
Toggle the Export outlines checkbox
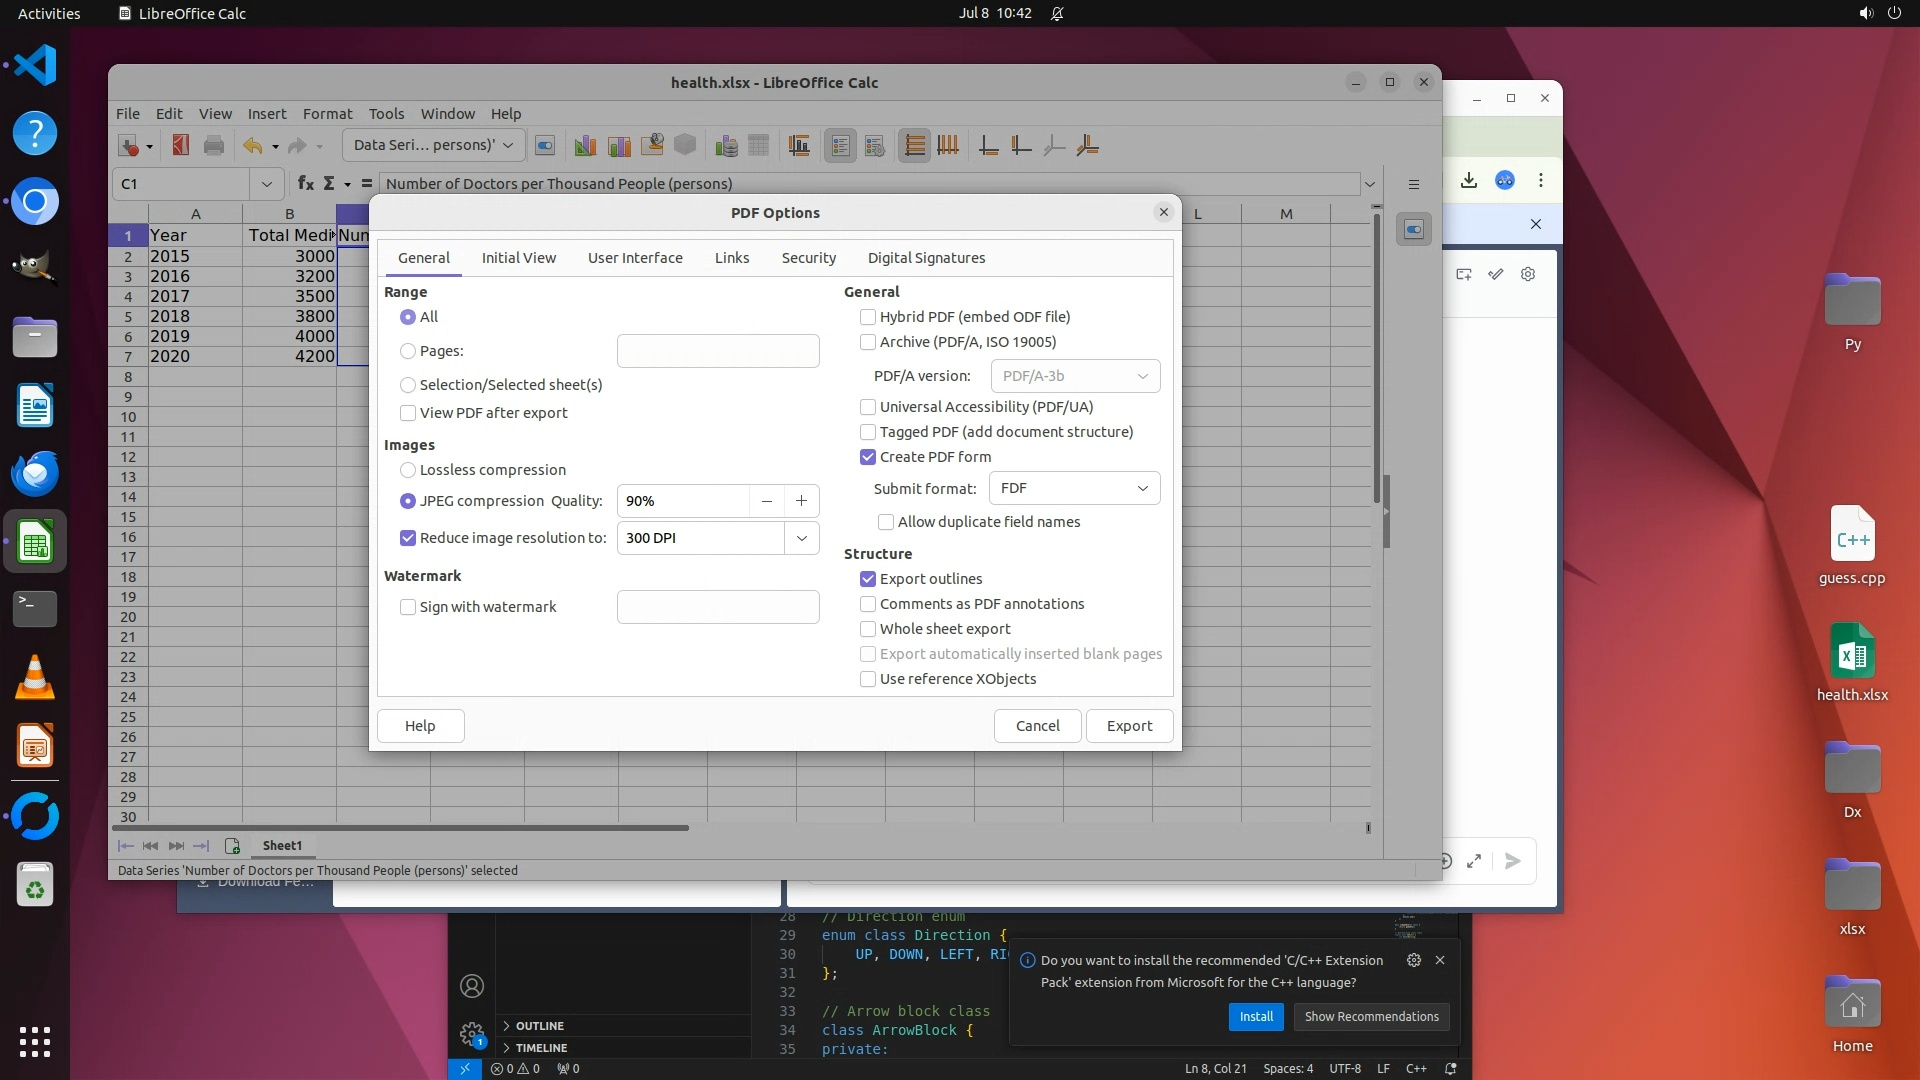pos(868,579)
